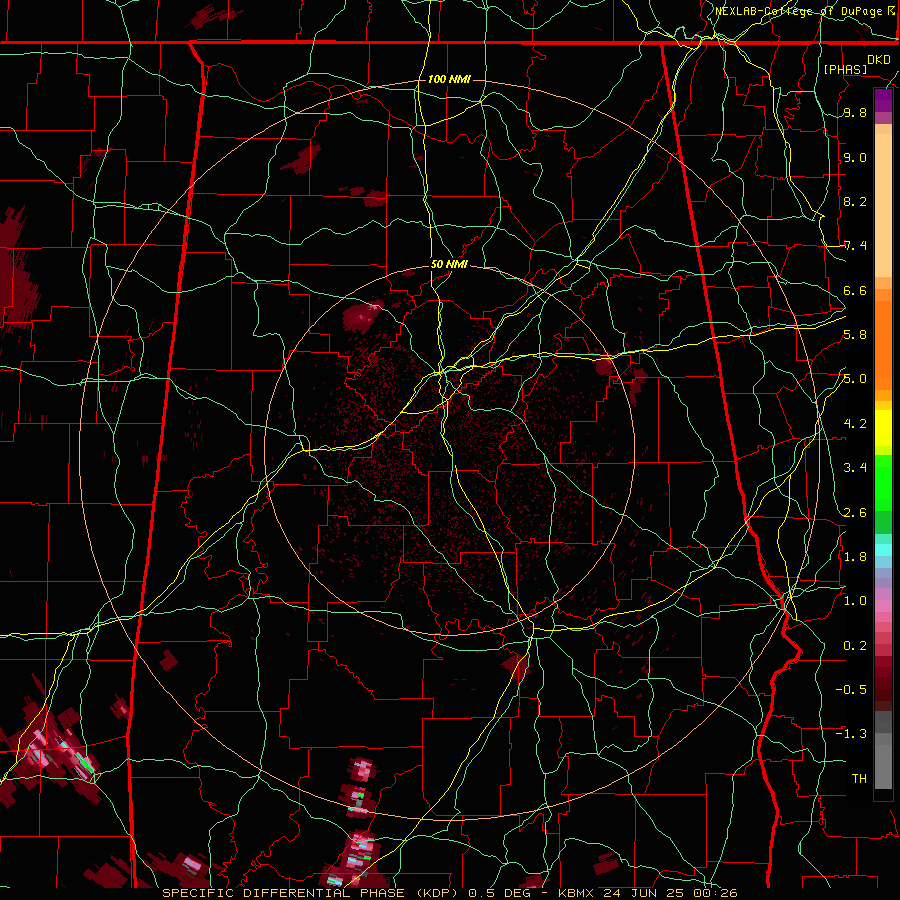The height and width of the screenshot is (900, 900).
Task: Click the 5.0 value on color scale
Action: (x=855, y=379)
